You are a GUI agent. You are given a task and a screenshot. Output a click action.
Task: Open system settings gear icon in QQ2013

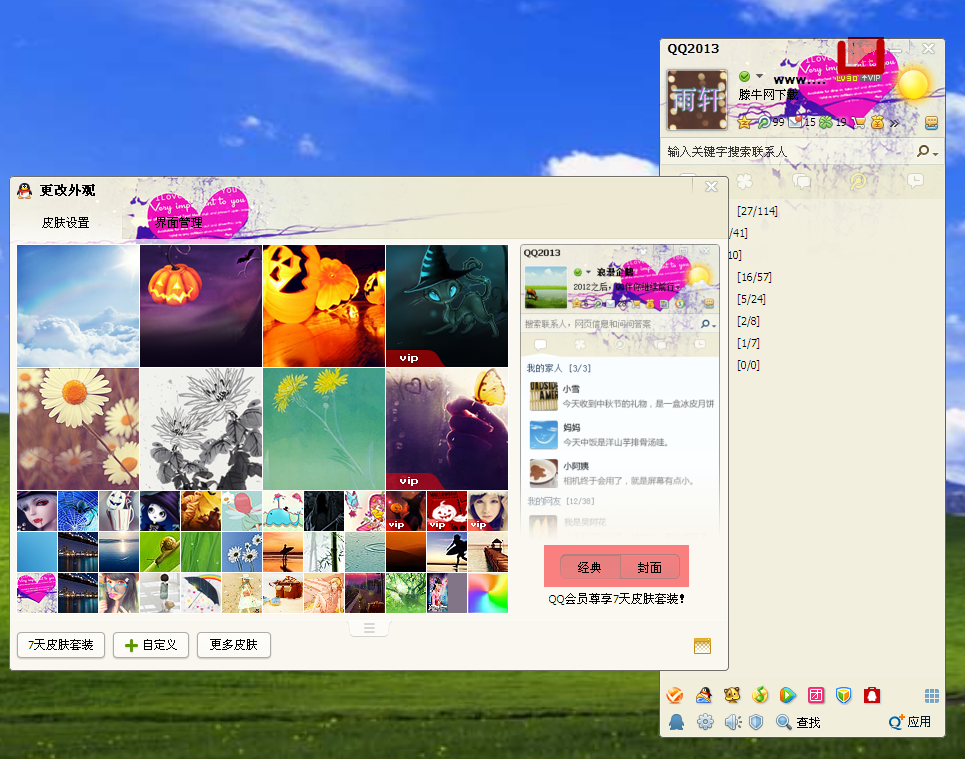pyautogui.click(x=705, y=721)
